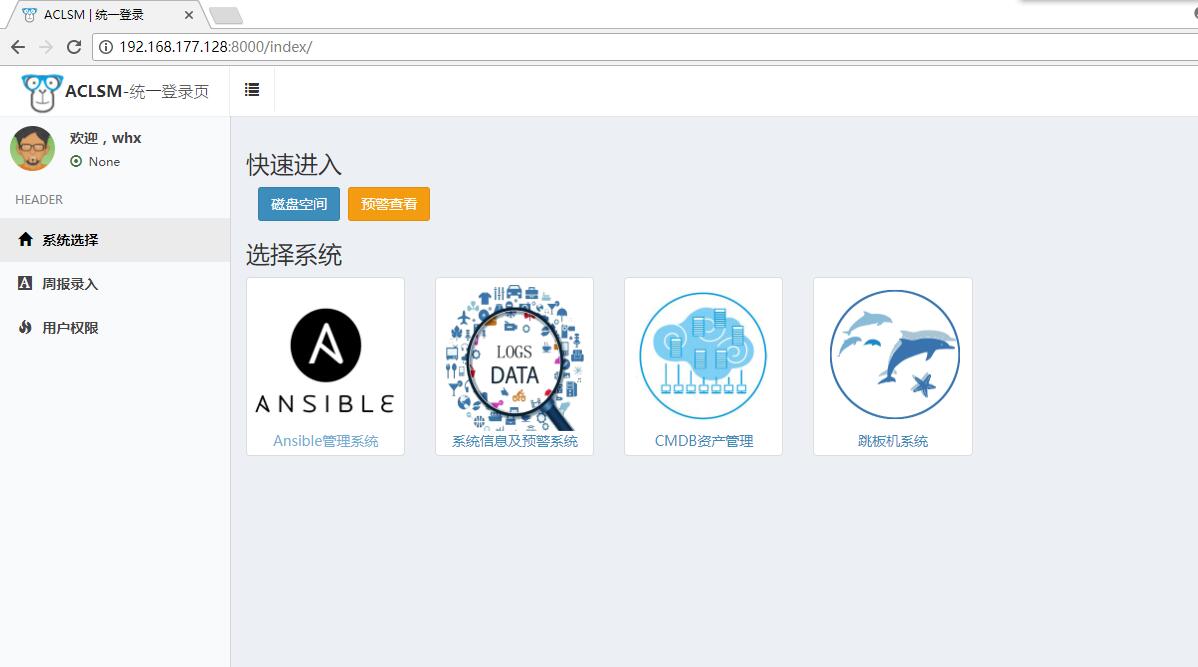Click the browser back arrow
Screen dimensions: 1198x667
pos(18,47)
